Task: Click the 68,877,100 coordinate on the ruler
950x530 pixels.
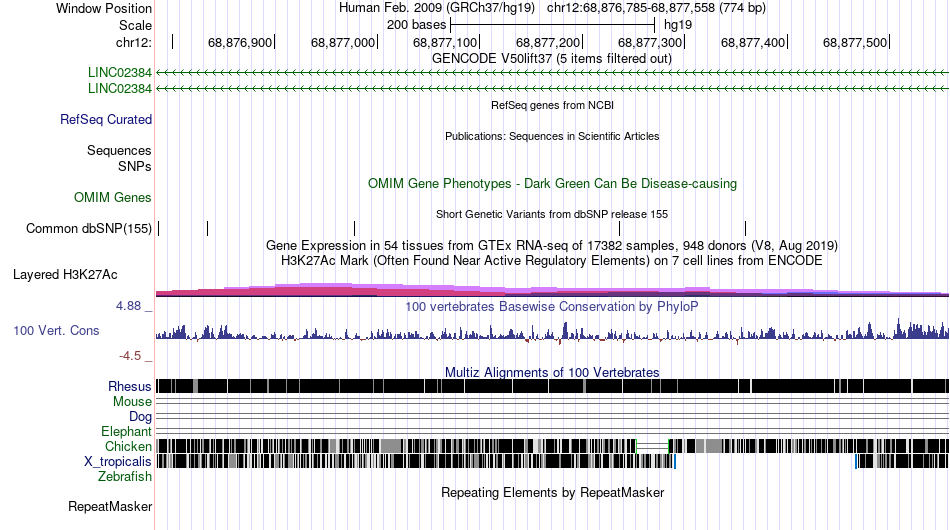Action: click(x=445, y=42)
